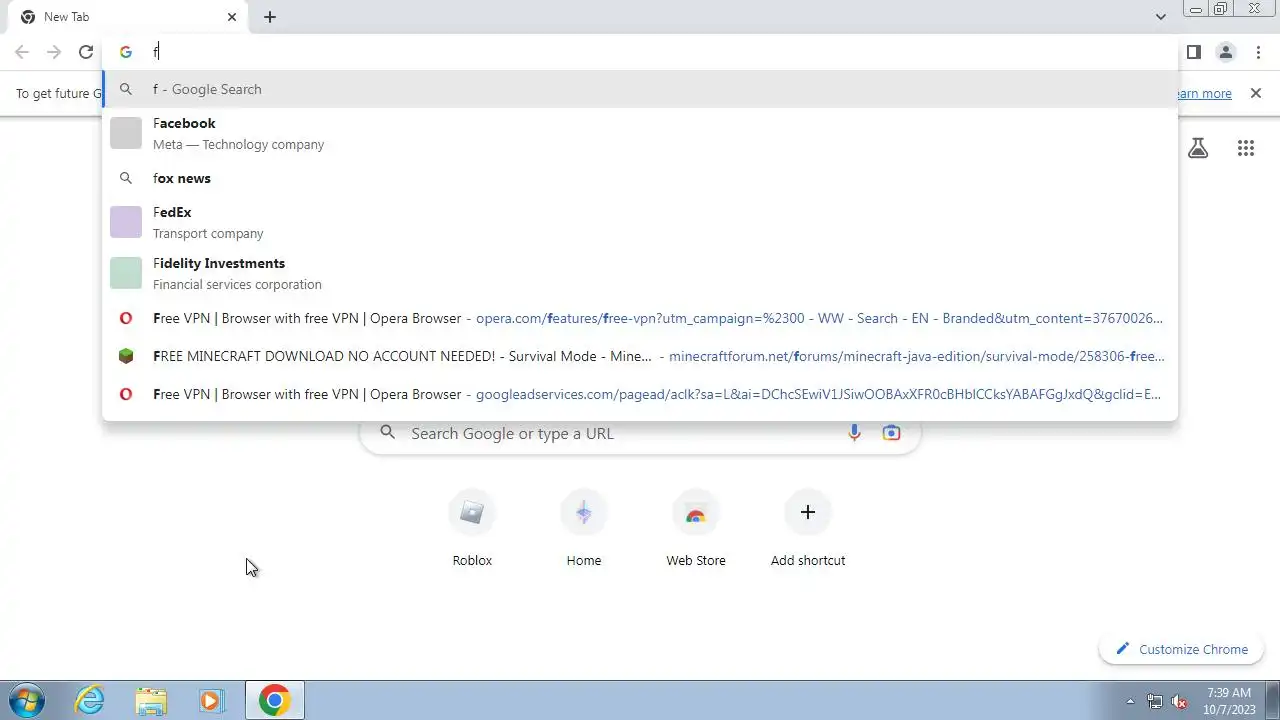Click the Learn more link
Image resolution: width=1280 pixels, height=720 pixels.
click(x=1204, y=93)
